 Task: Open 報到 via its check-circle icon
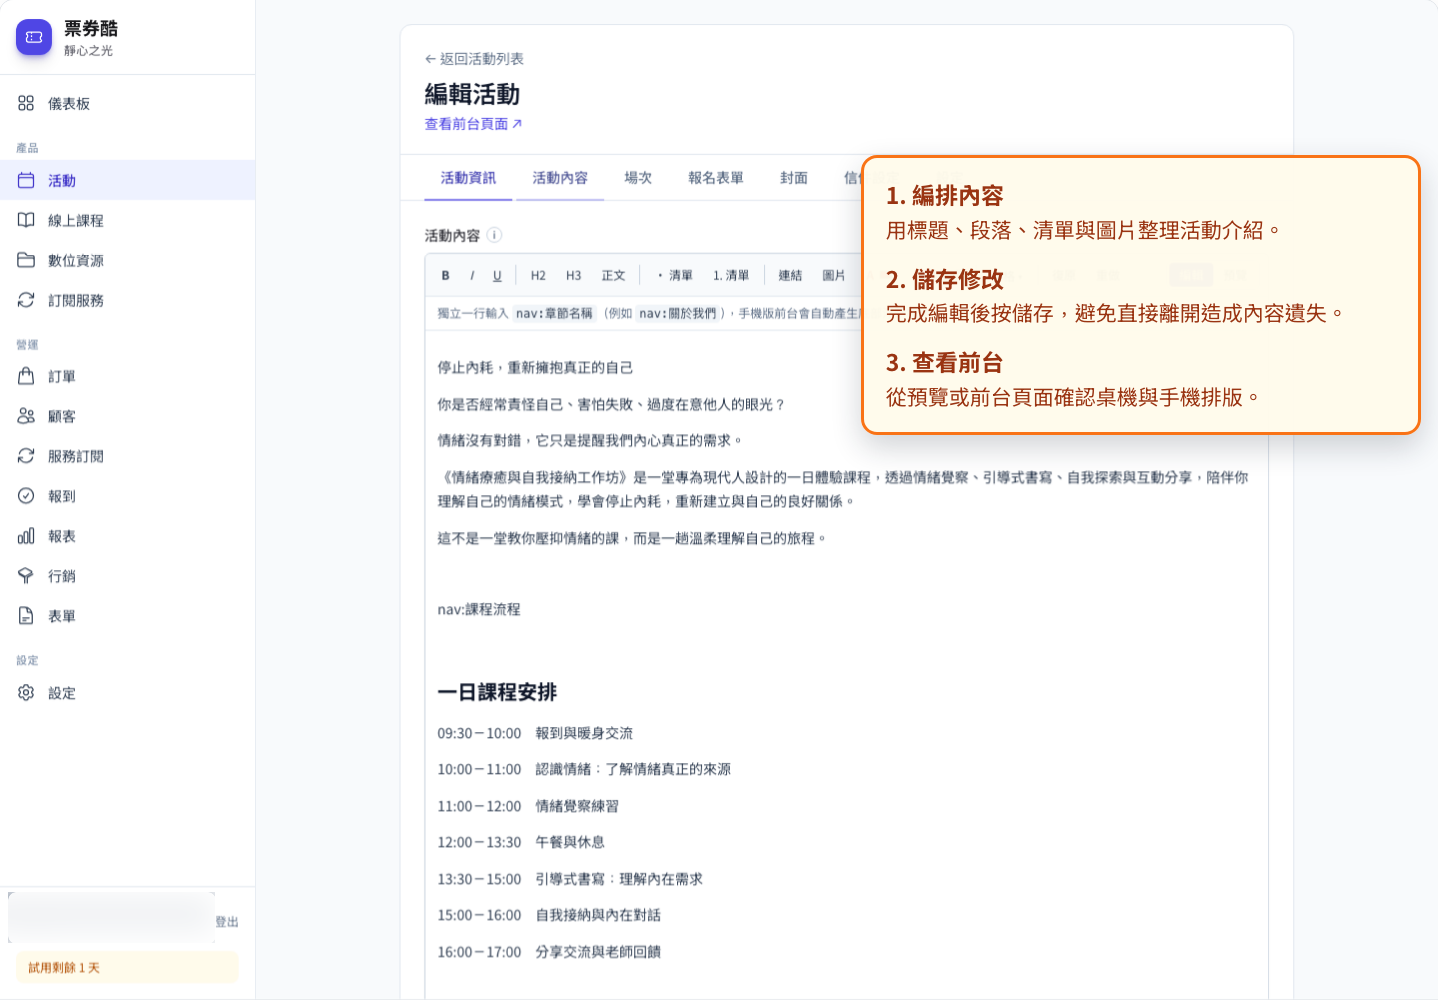pos(26,496)
